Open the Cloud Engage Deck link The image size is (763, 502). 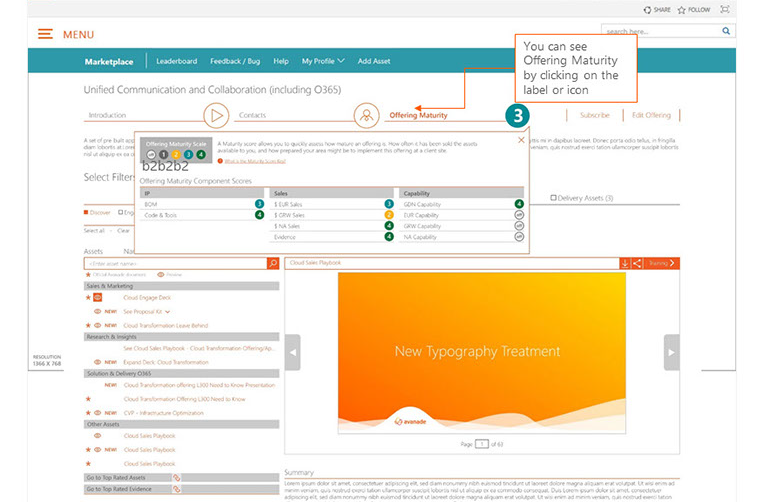[146, 297]
